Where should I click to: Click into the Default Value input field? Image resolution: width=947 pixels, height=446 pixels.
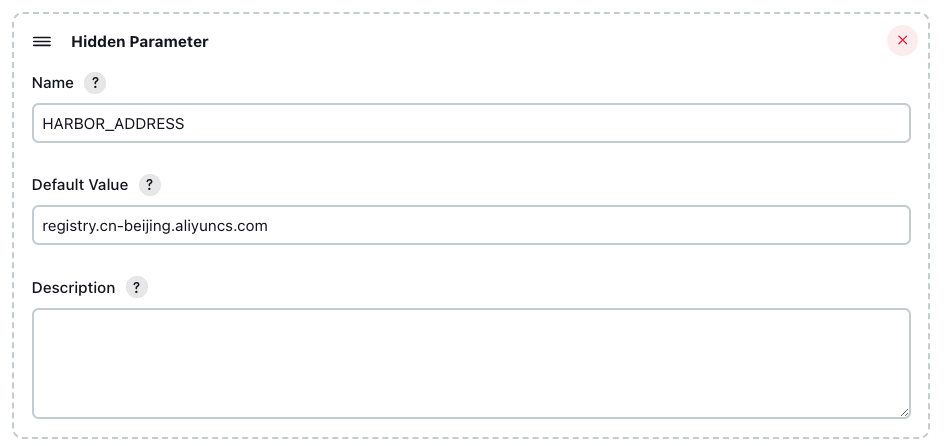[x=471, y=225]
